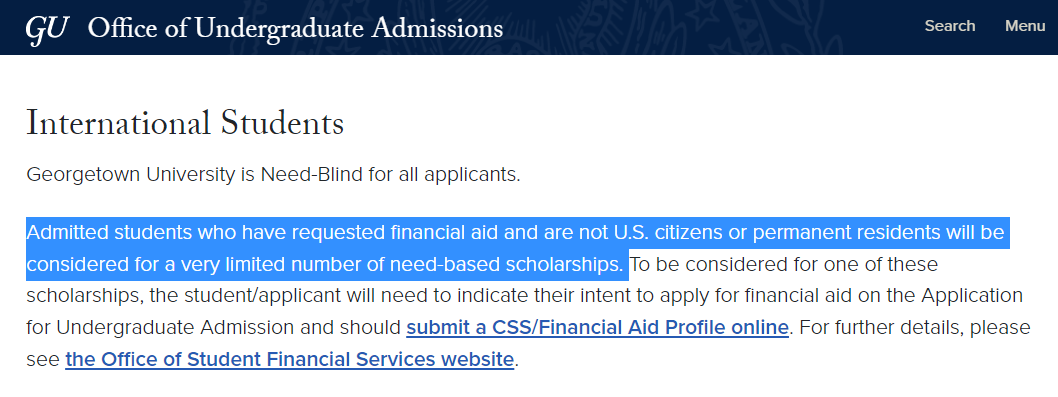Click the text For further details, please
1058x397 pixels.
tap(915, 327)
